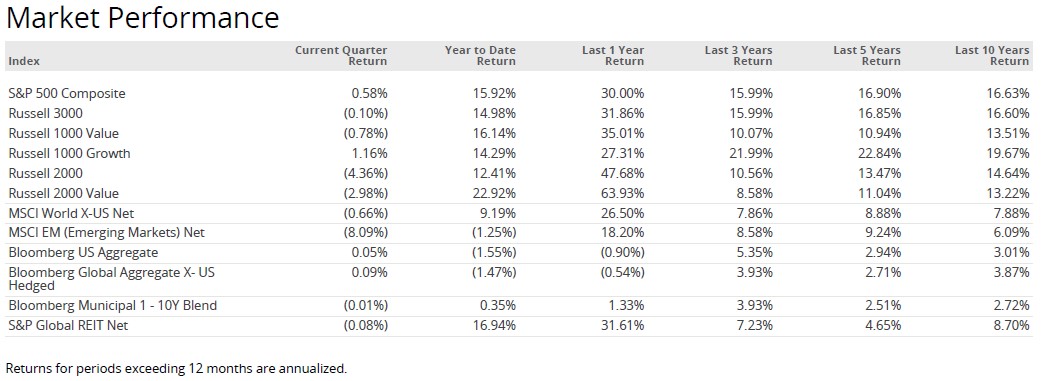This screenshot has height=381, width=1041.
Task: Click the Last 3 Years Return header
Action: (738, 56)
